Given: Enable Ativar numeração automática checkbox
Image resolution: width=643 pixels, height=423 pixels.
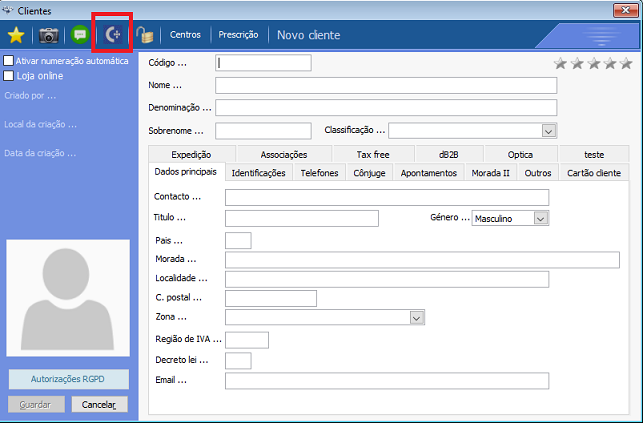Looking at the screenshot, I should 9,61.
